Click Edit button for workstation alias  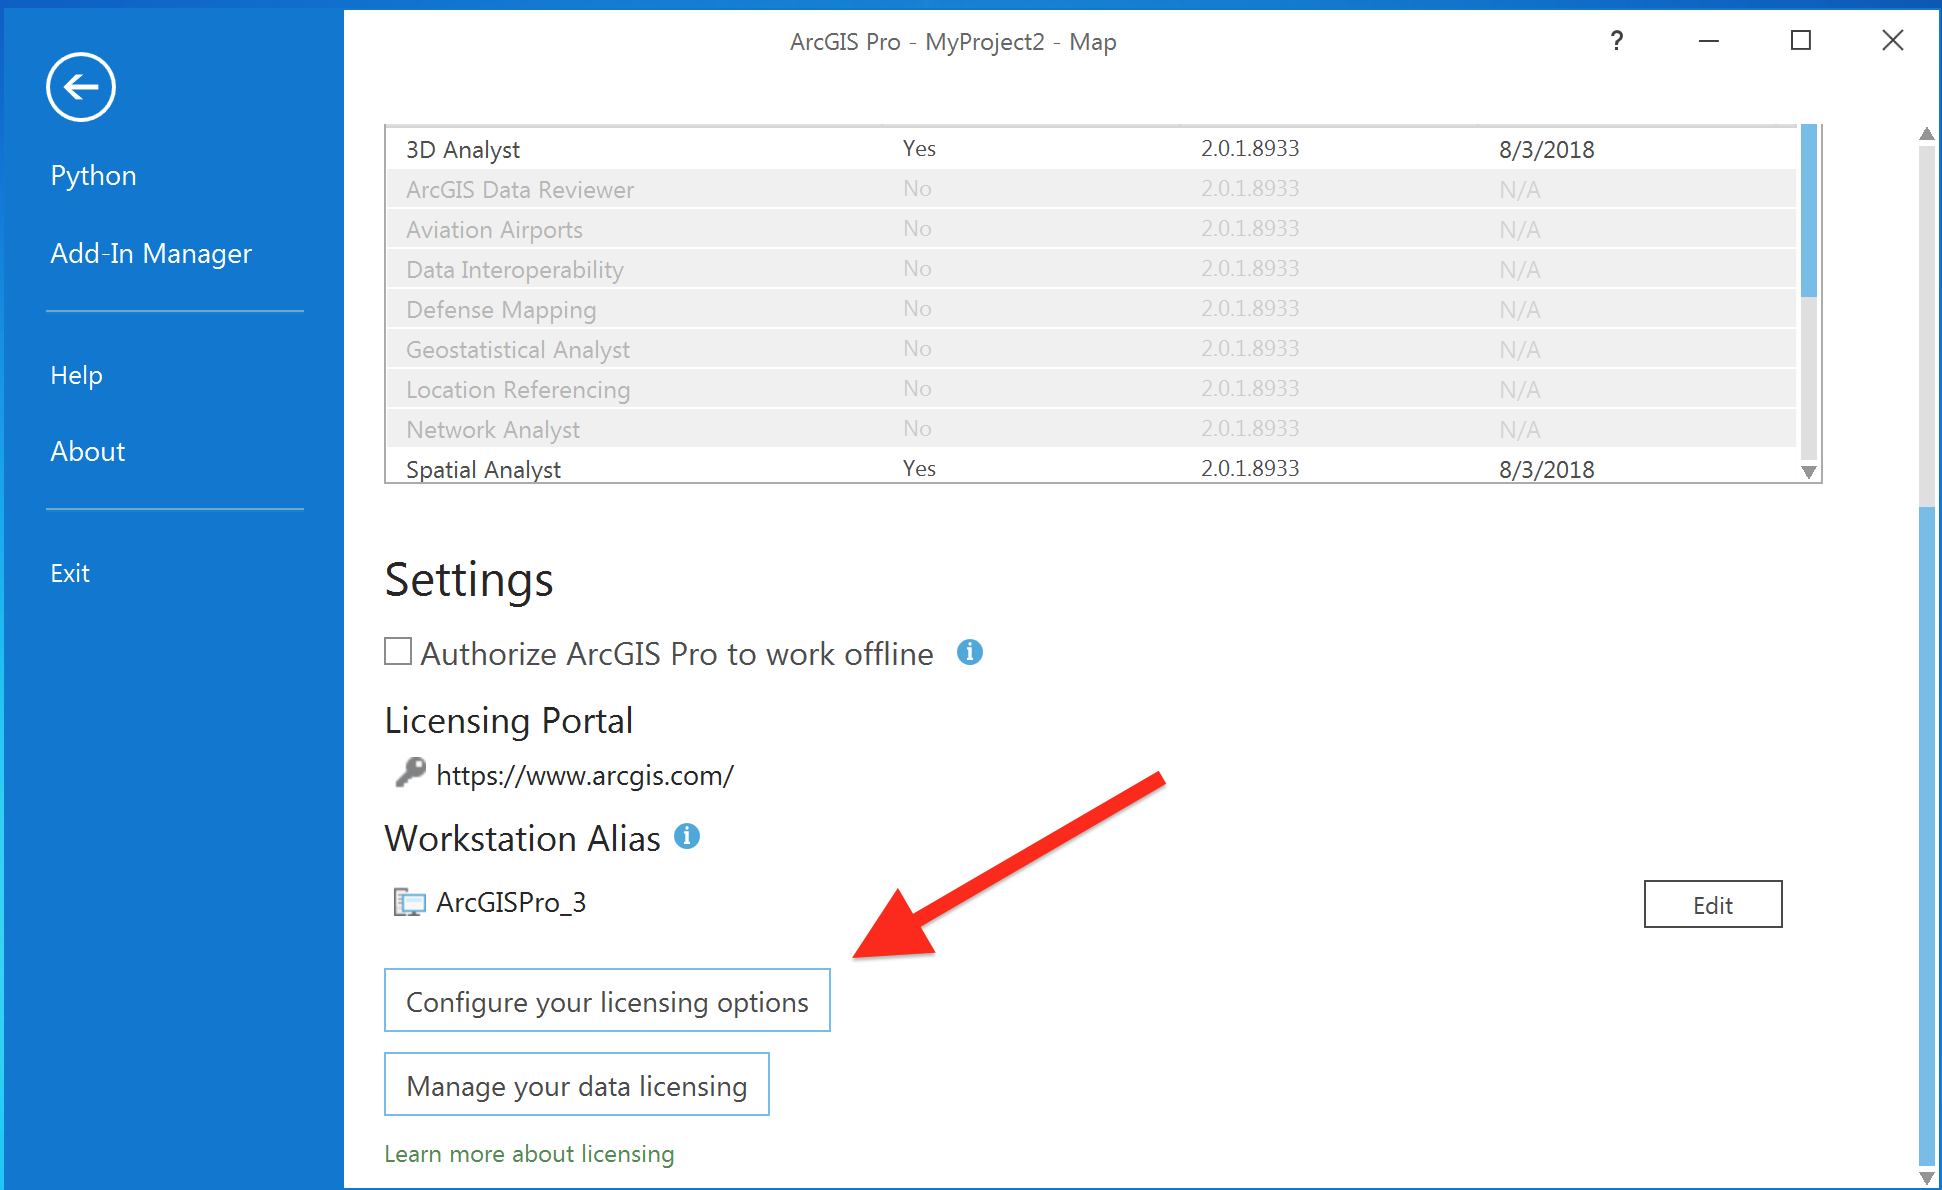(x=1712, y=904)
